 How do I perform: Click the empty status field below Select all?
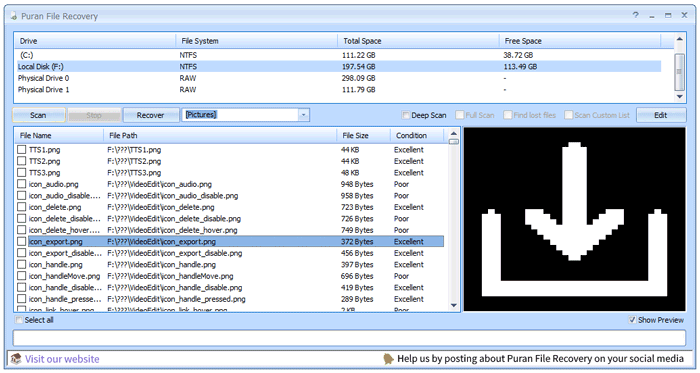pyautogui.click(x=349, y=338)
